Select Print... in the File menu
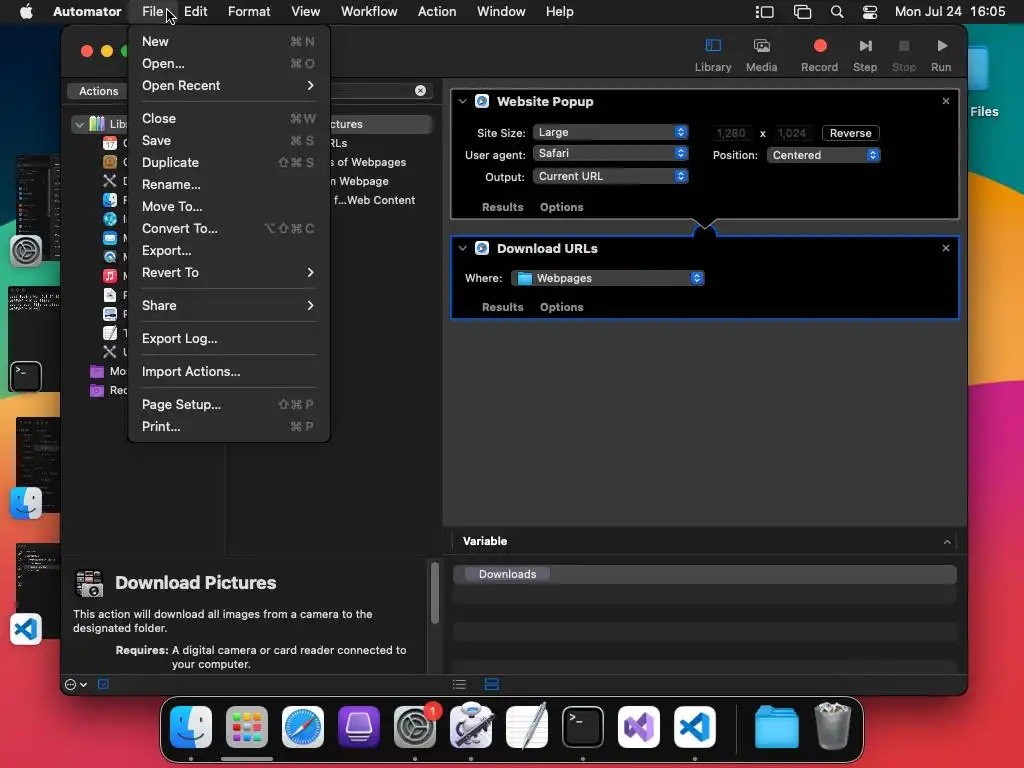The width and height of the screenshot is (1024, 768). [229, 426]
